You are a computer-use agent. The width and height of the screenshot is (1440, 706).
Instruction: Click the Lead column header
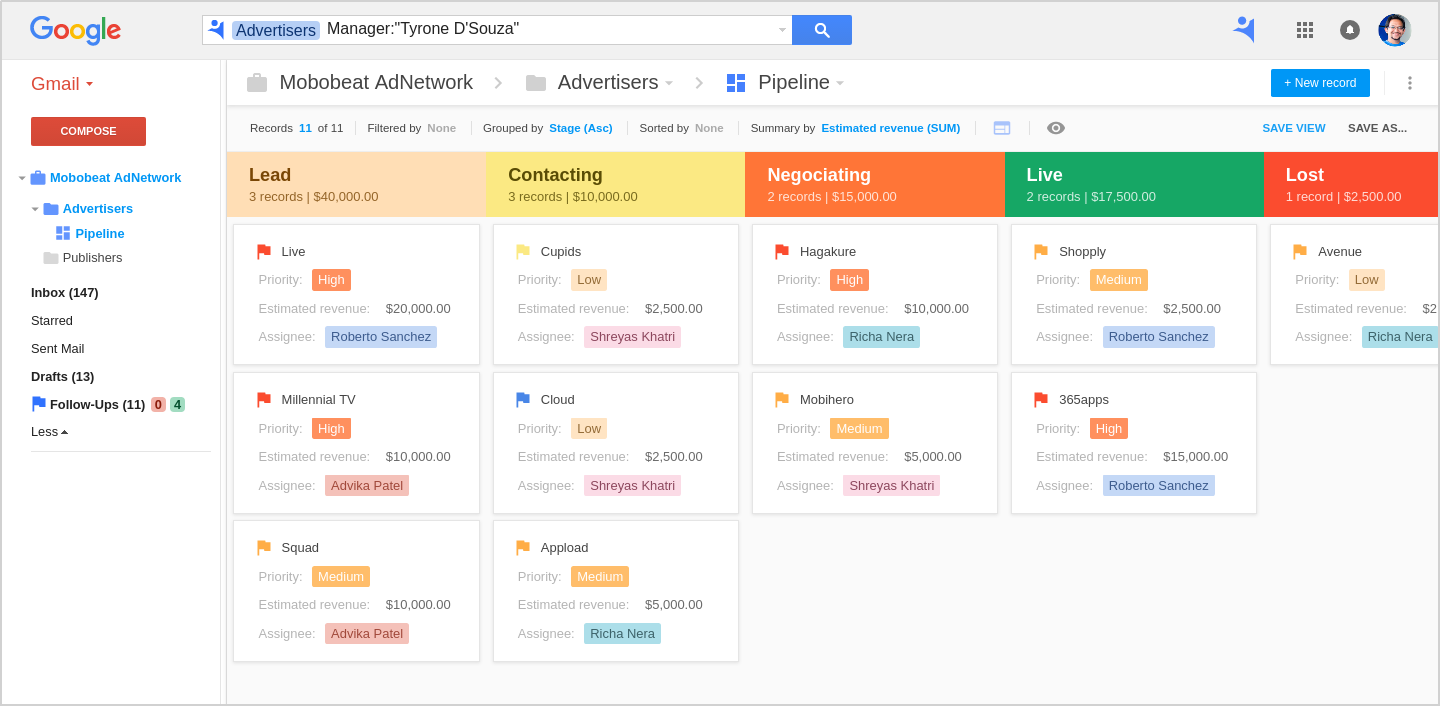[356, 185]
